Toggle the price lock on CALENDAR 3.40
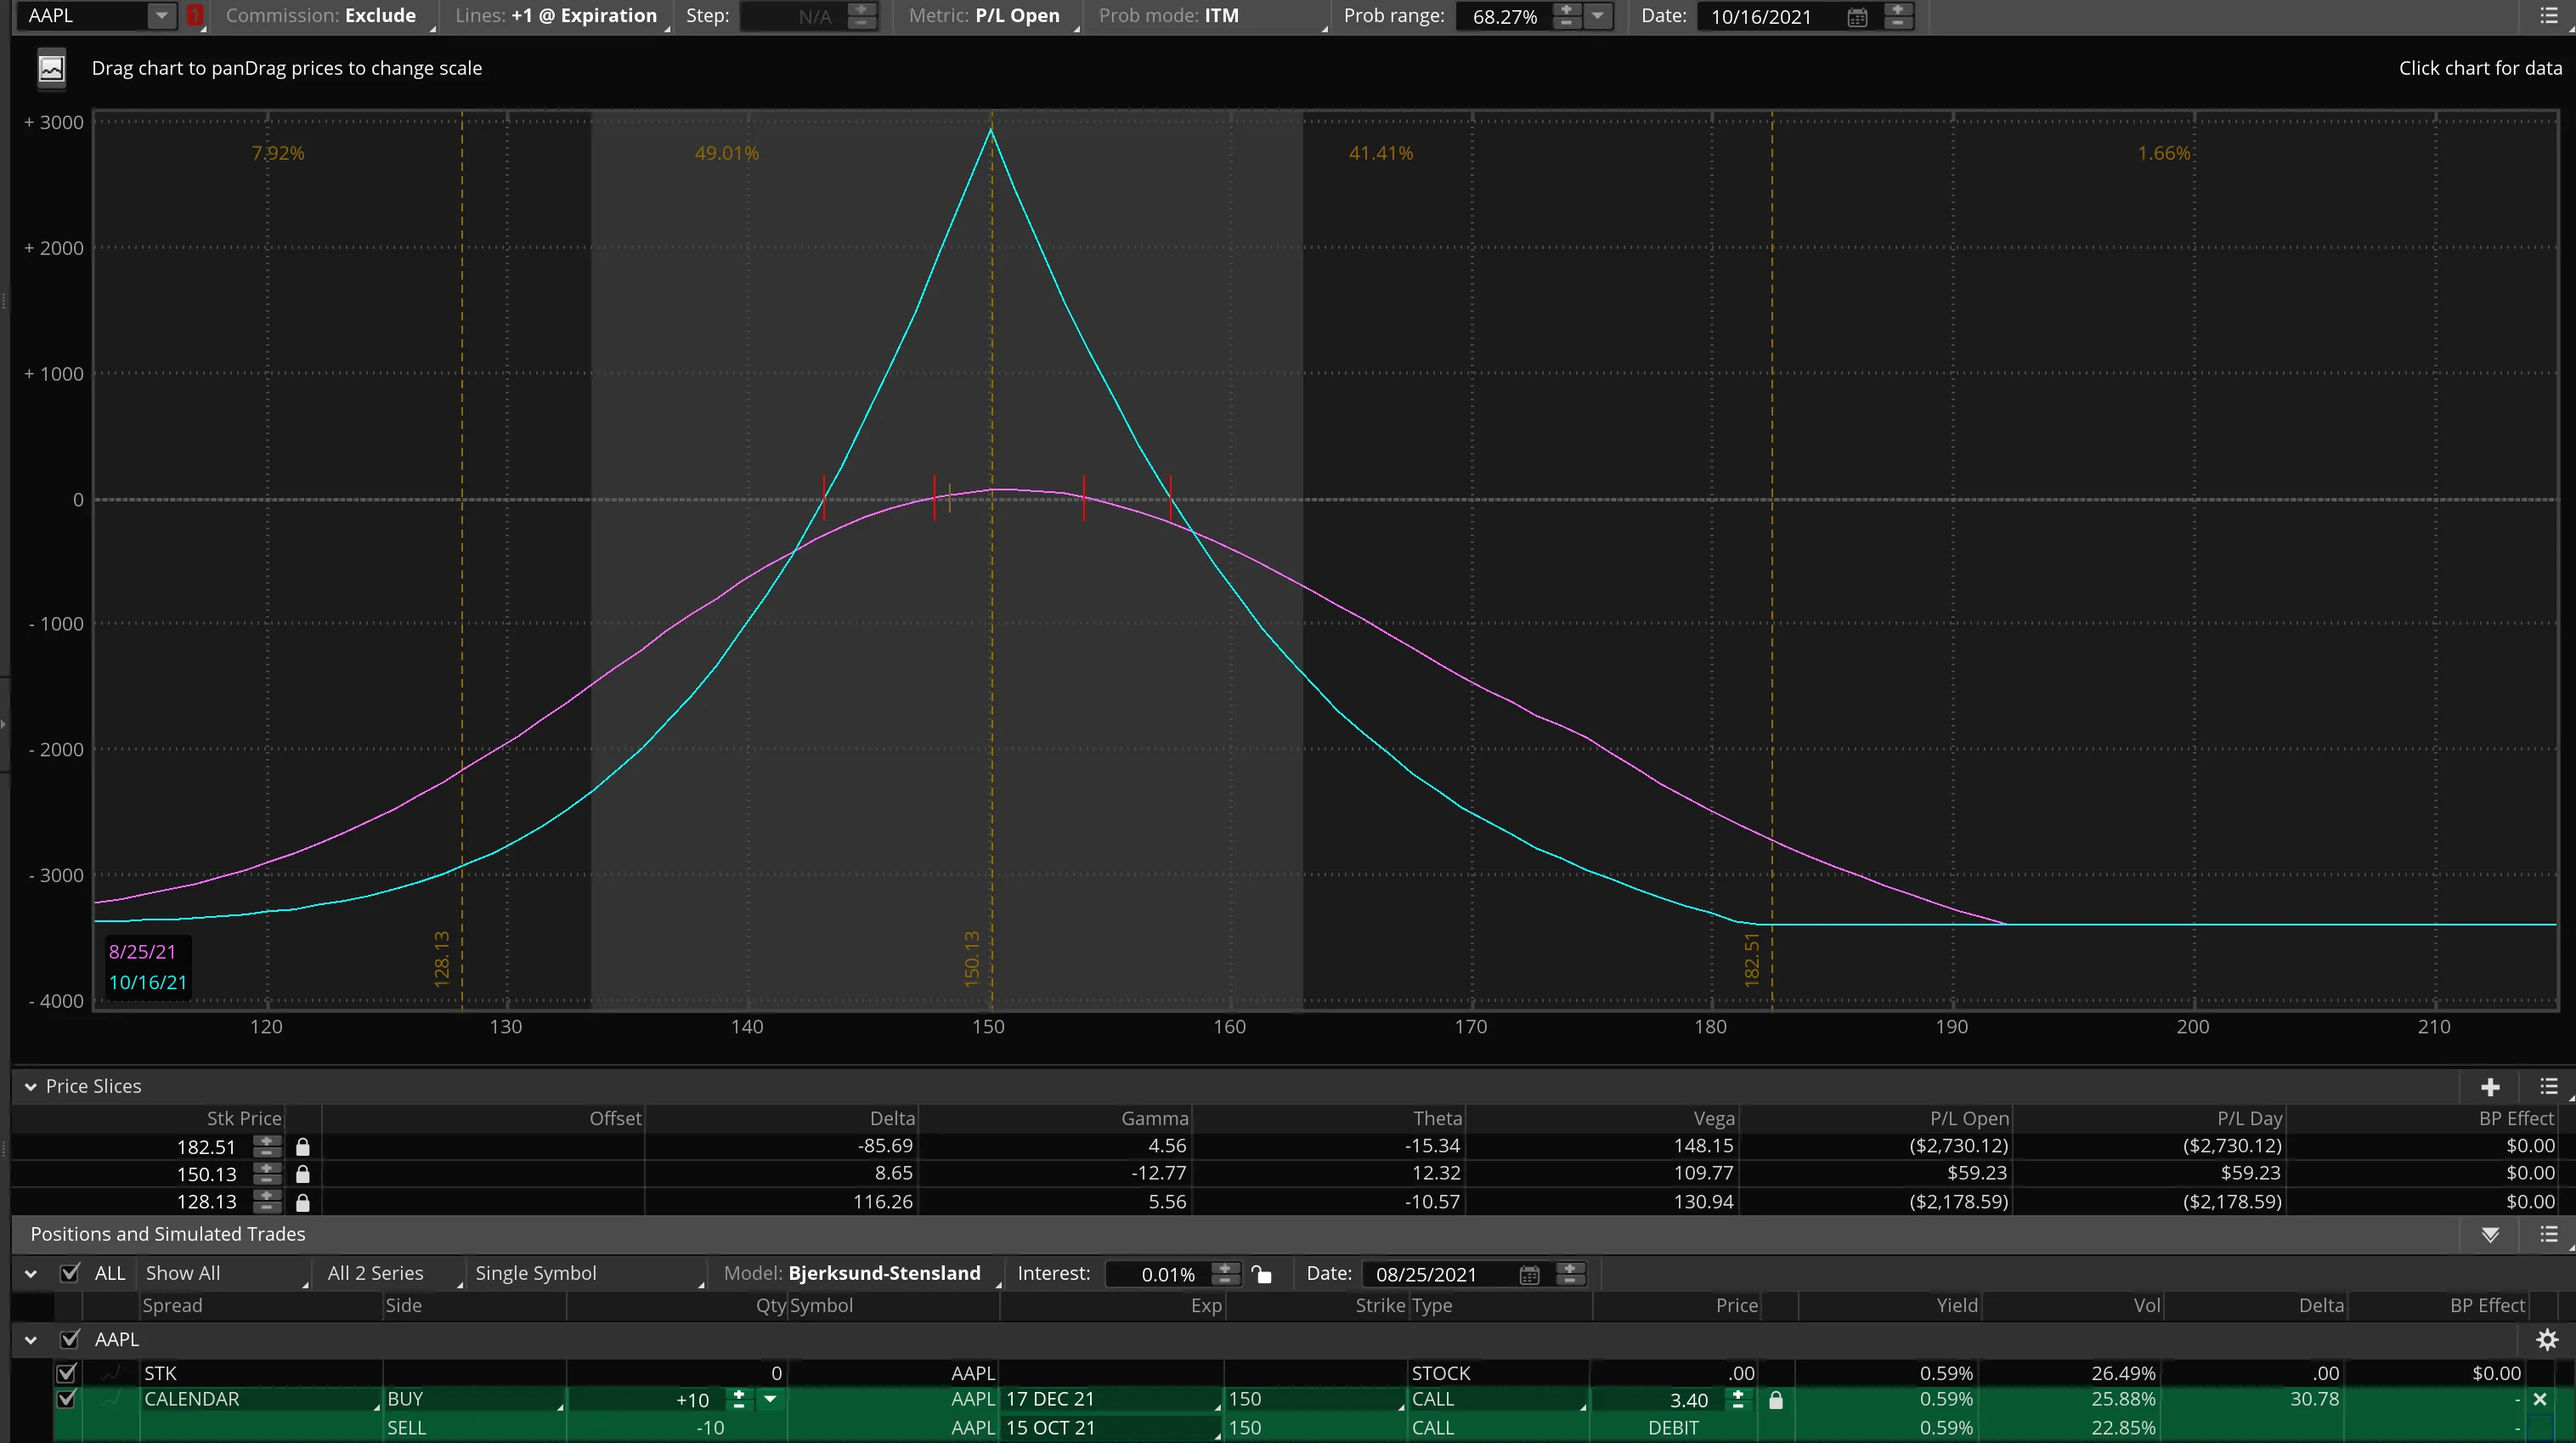The width and height of the screenshot is (2576, 1443). [1776, 1400]
